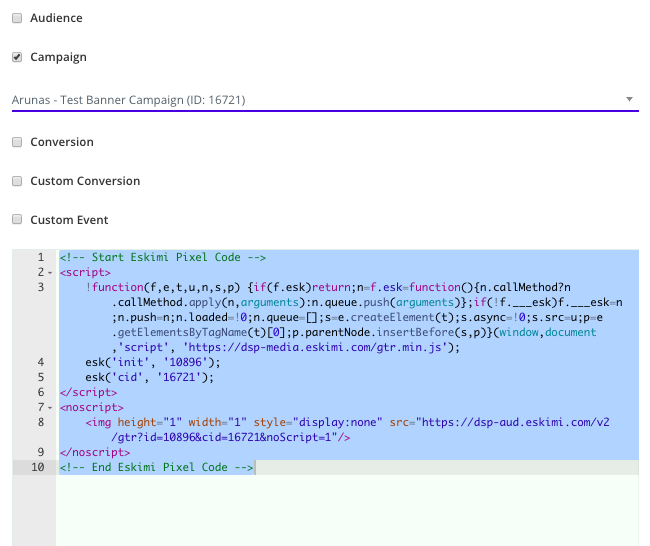650x546 pixels.
Task: Click line number 8 in the gutter
Action: 41,422
